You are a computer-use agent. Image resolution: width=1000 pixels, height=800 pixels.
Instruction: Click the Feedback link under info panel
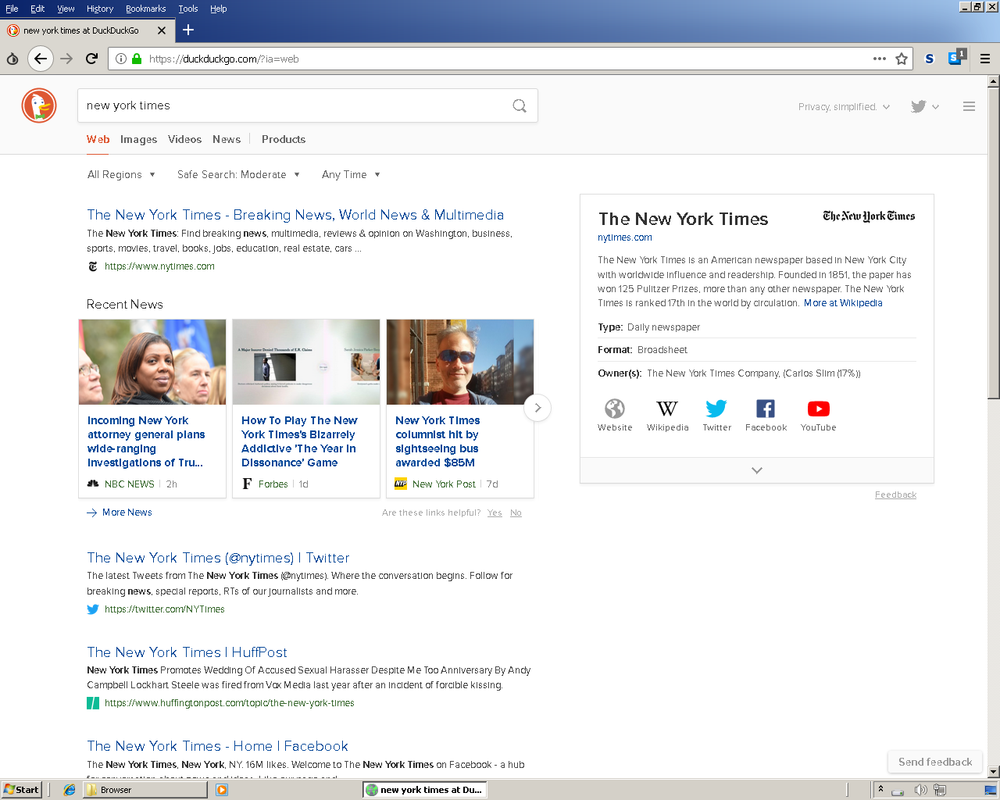click(x=895, y=494)
